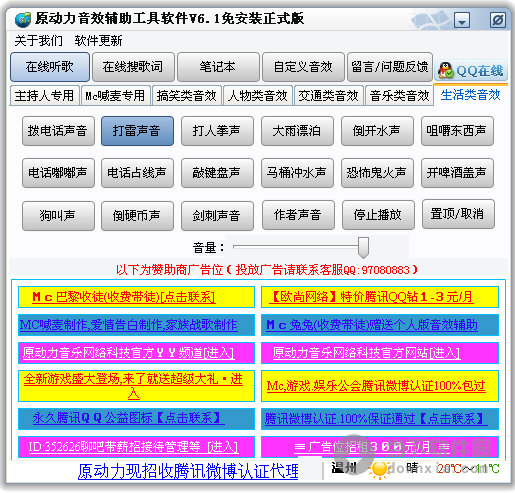Open the 软件更新 menu
The height and width of the screenshot is (493, 515).
pos(98,41)
